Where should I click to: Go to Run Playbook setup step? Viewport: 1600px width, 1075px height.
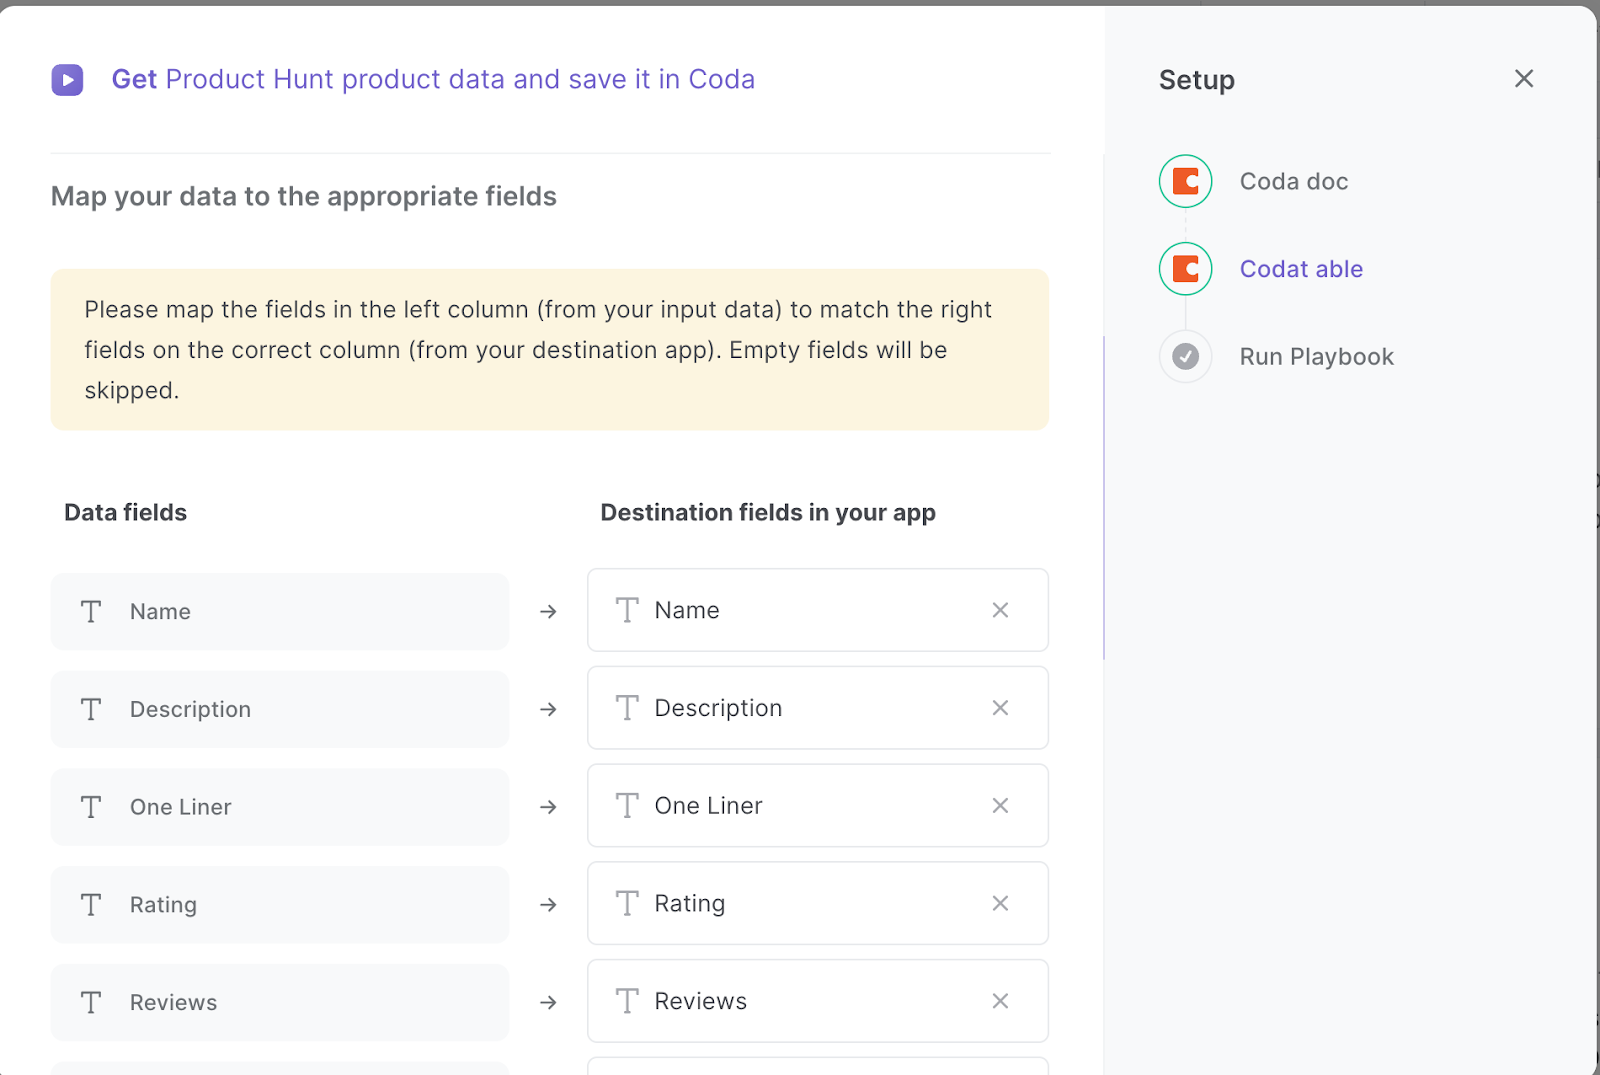coord(1316,357)
